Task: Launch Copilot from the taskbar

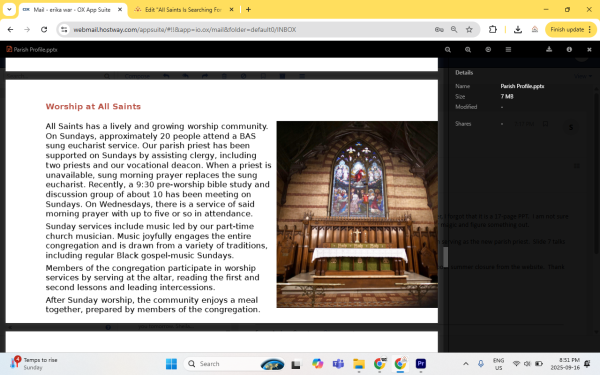Action: (317, 364)
